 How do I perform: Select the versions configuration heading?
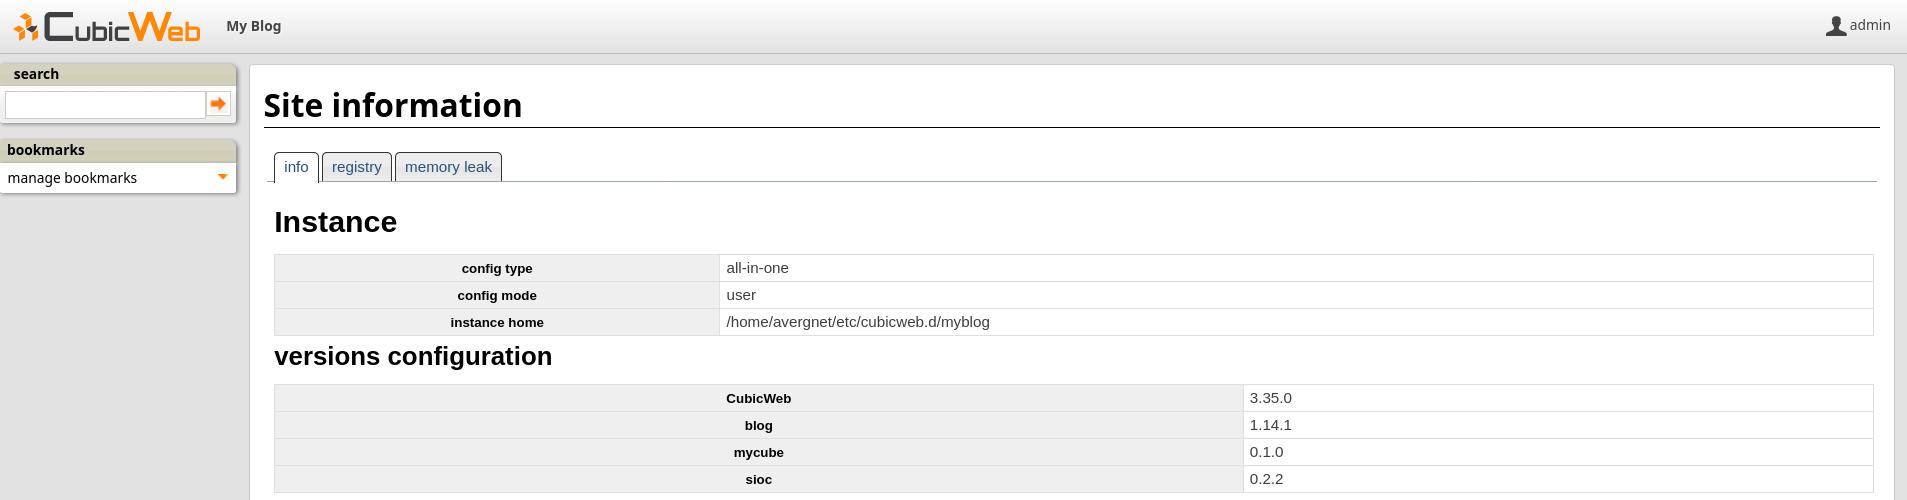413,356
